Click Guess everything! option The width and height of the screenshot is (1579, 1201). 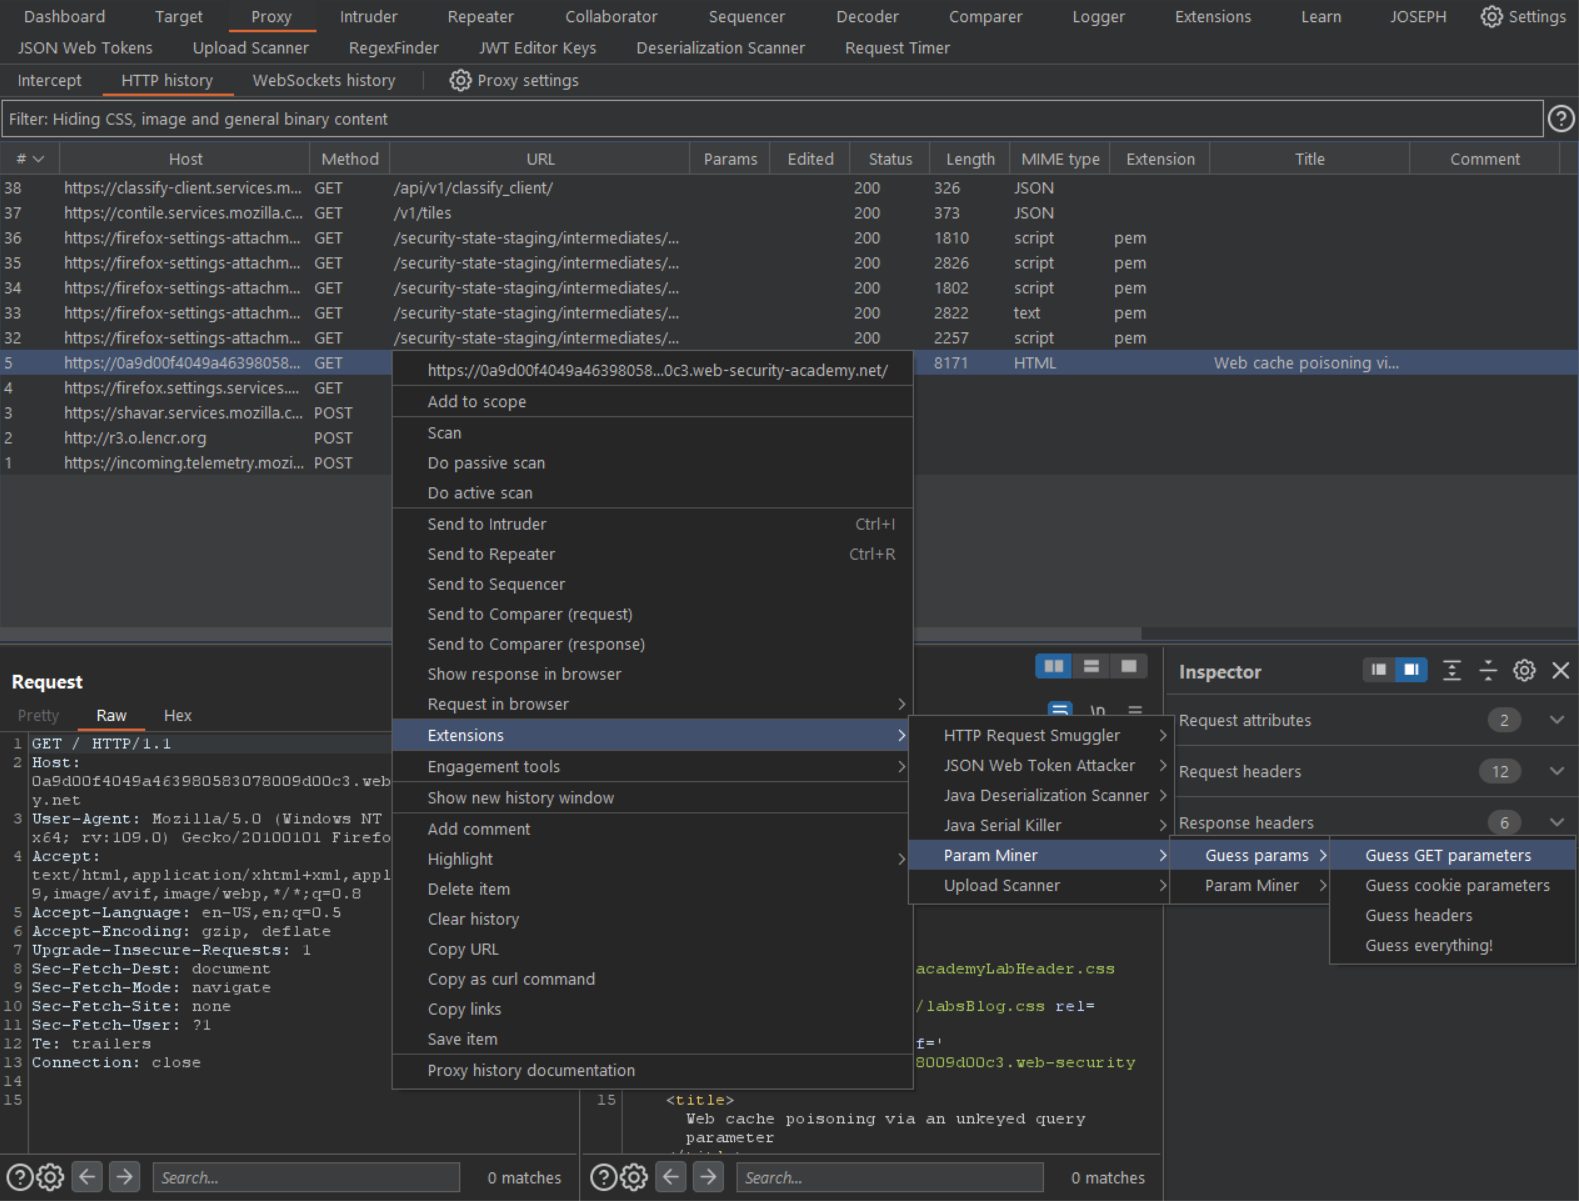[1428, 945]
